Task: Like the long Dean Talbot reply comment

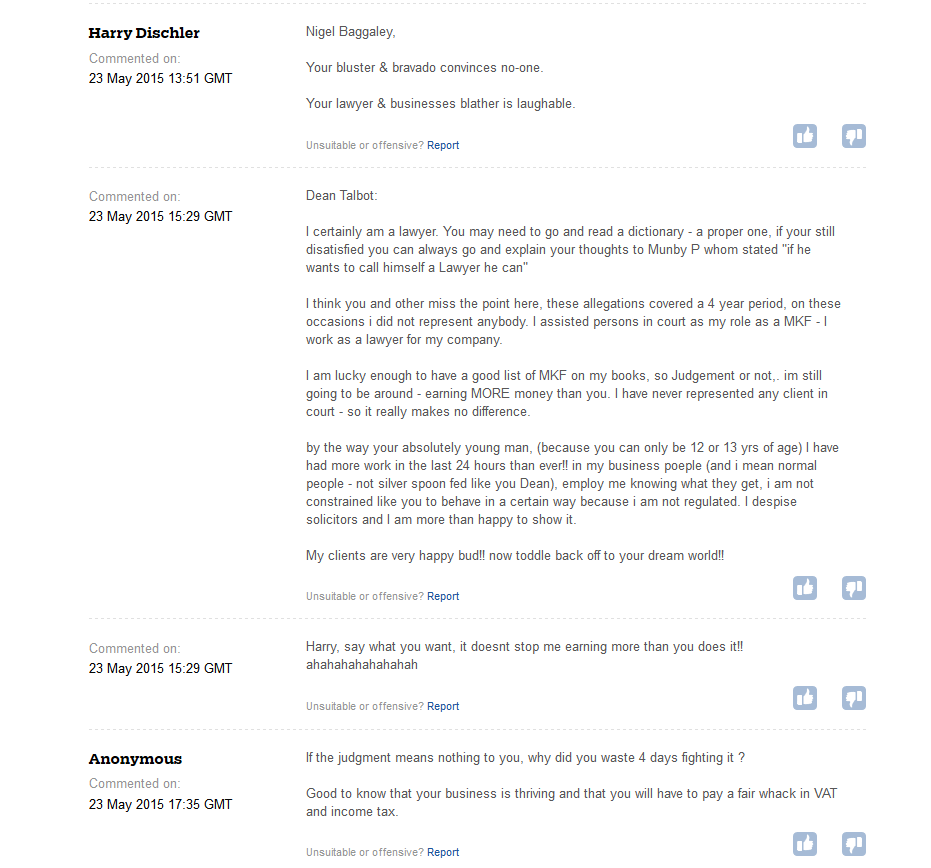Action: [x=805, y=588]
